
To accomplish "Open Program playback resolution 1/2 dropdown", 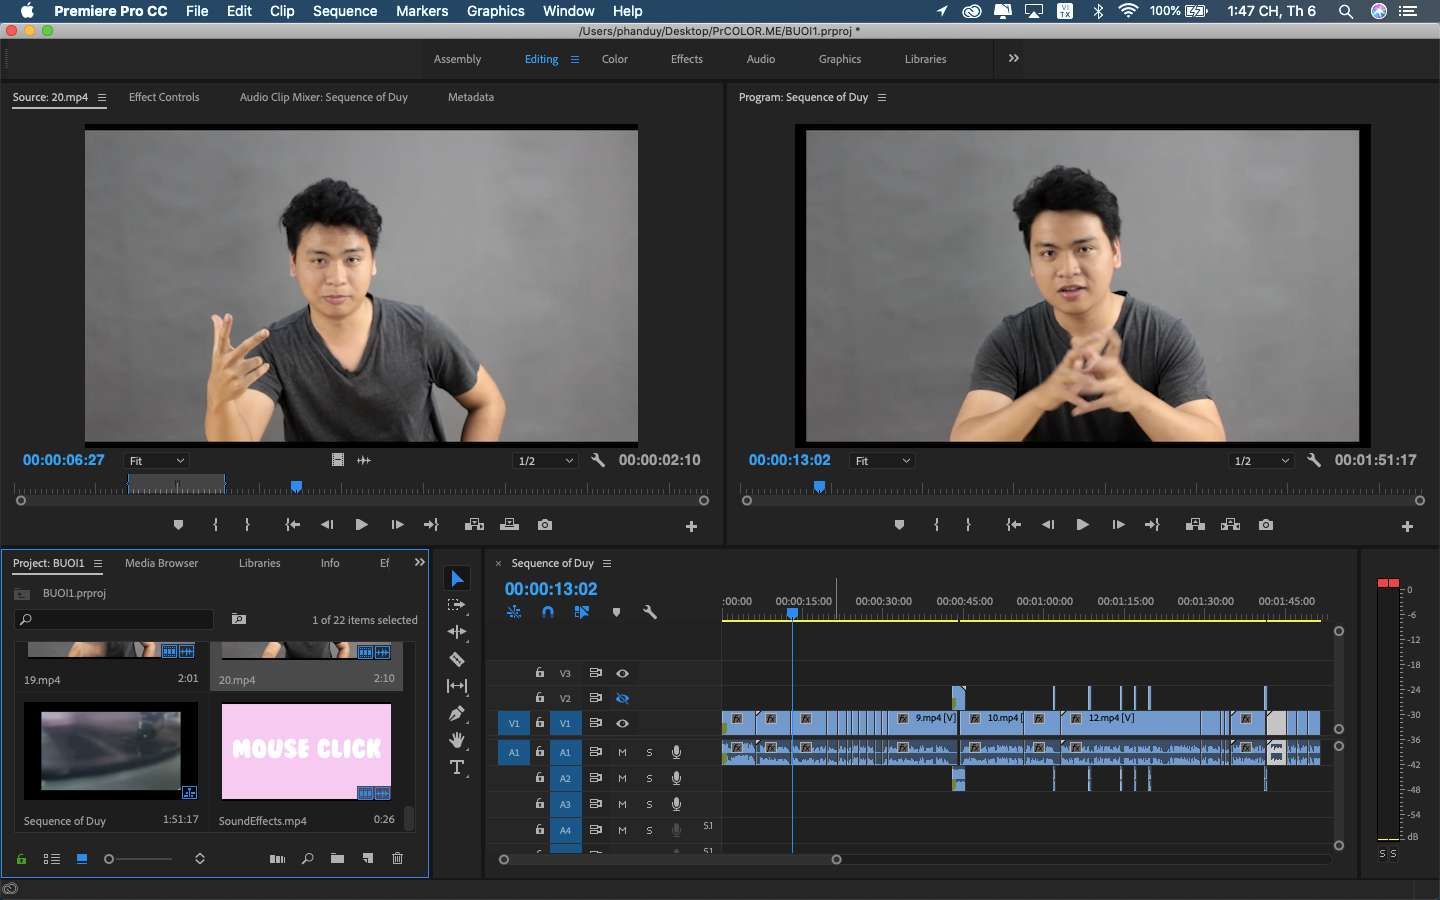I will tap(1262, 461).
